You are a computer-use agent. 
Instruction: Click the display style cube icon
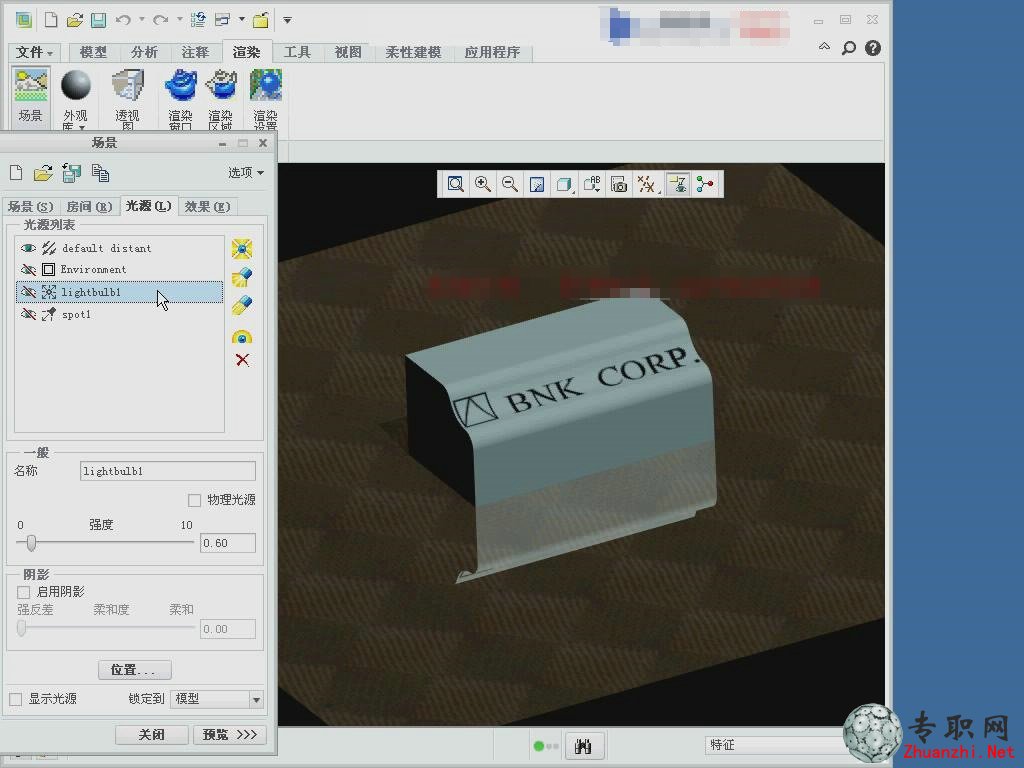coord(563,184)
